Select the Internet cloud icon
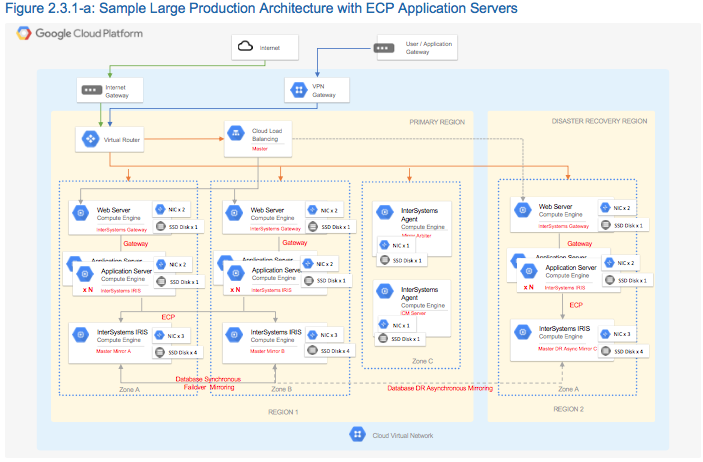Viewport: 703px width, 462px height. tap(245, 46)
